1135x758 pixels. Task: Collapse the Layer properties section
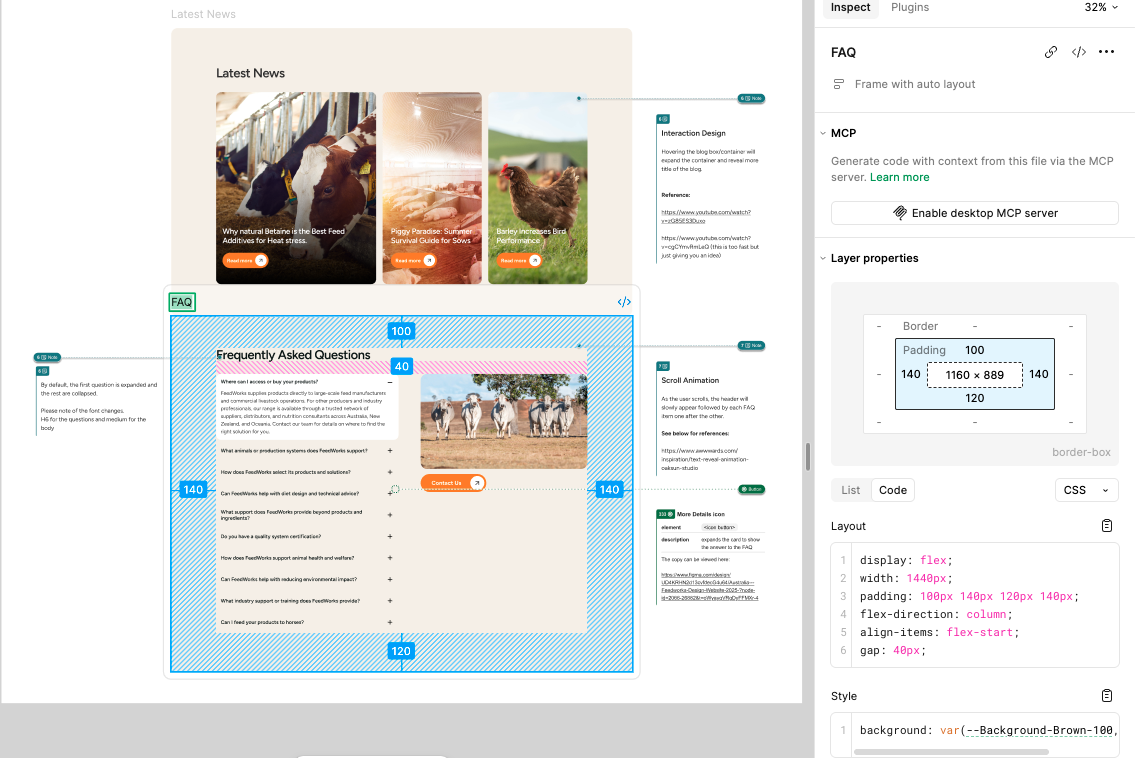(x=821, y=258)
